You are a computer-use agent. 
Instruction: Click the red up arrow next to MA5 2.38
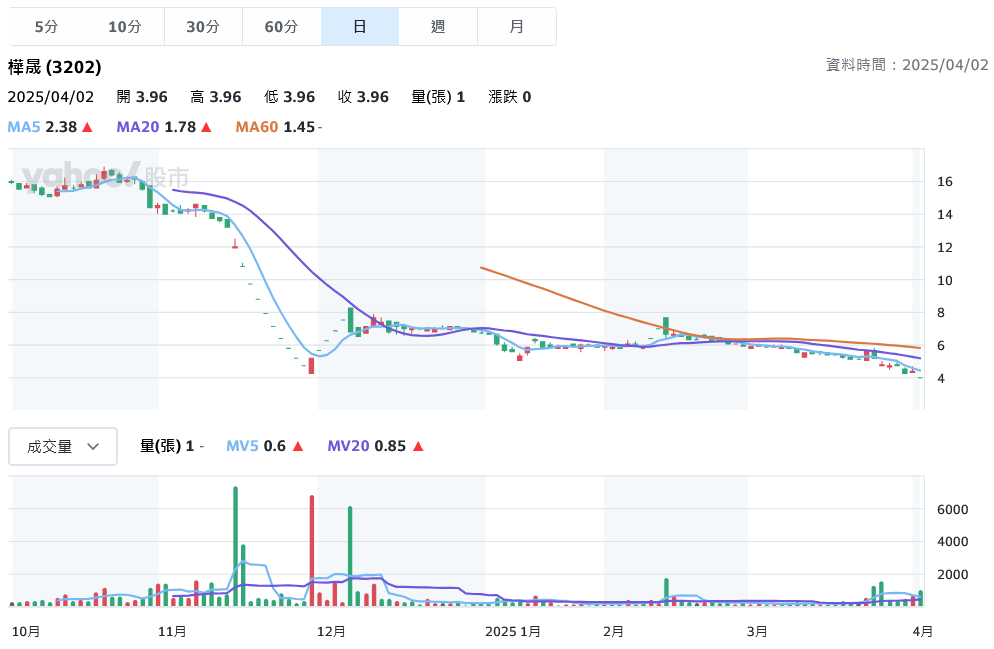coord(87,127)
